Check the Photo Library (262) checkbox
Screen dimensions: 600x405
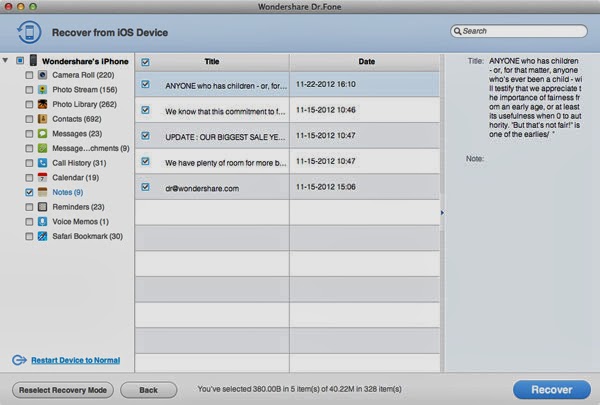[x=29, y=104]
